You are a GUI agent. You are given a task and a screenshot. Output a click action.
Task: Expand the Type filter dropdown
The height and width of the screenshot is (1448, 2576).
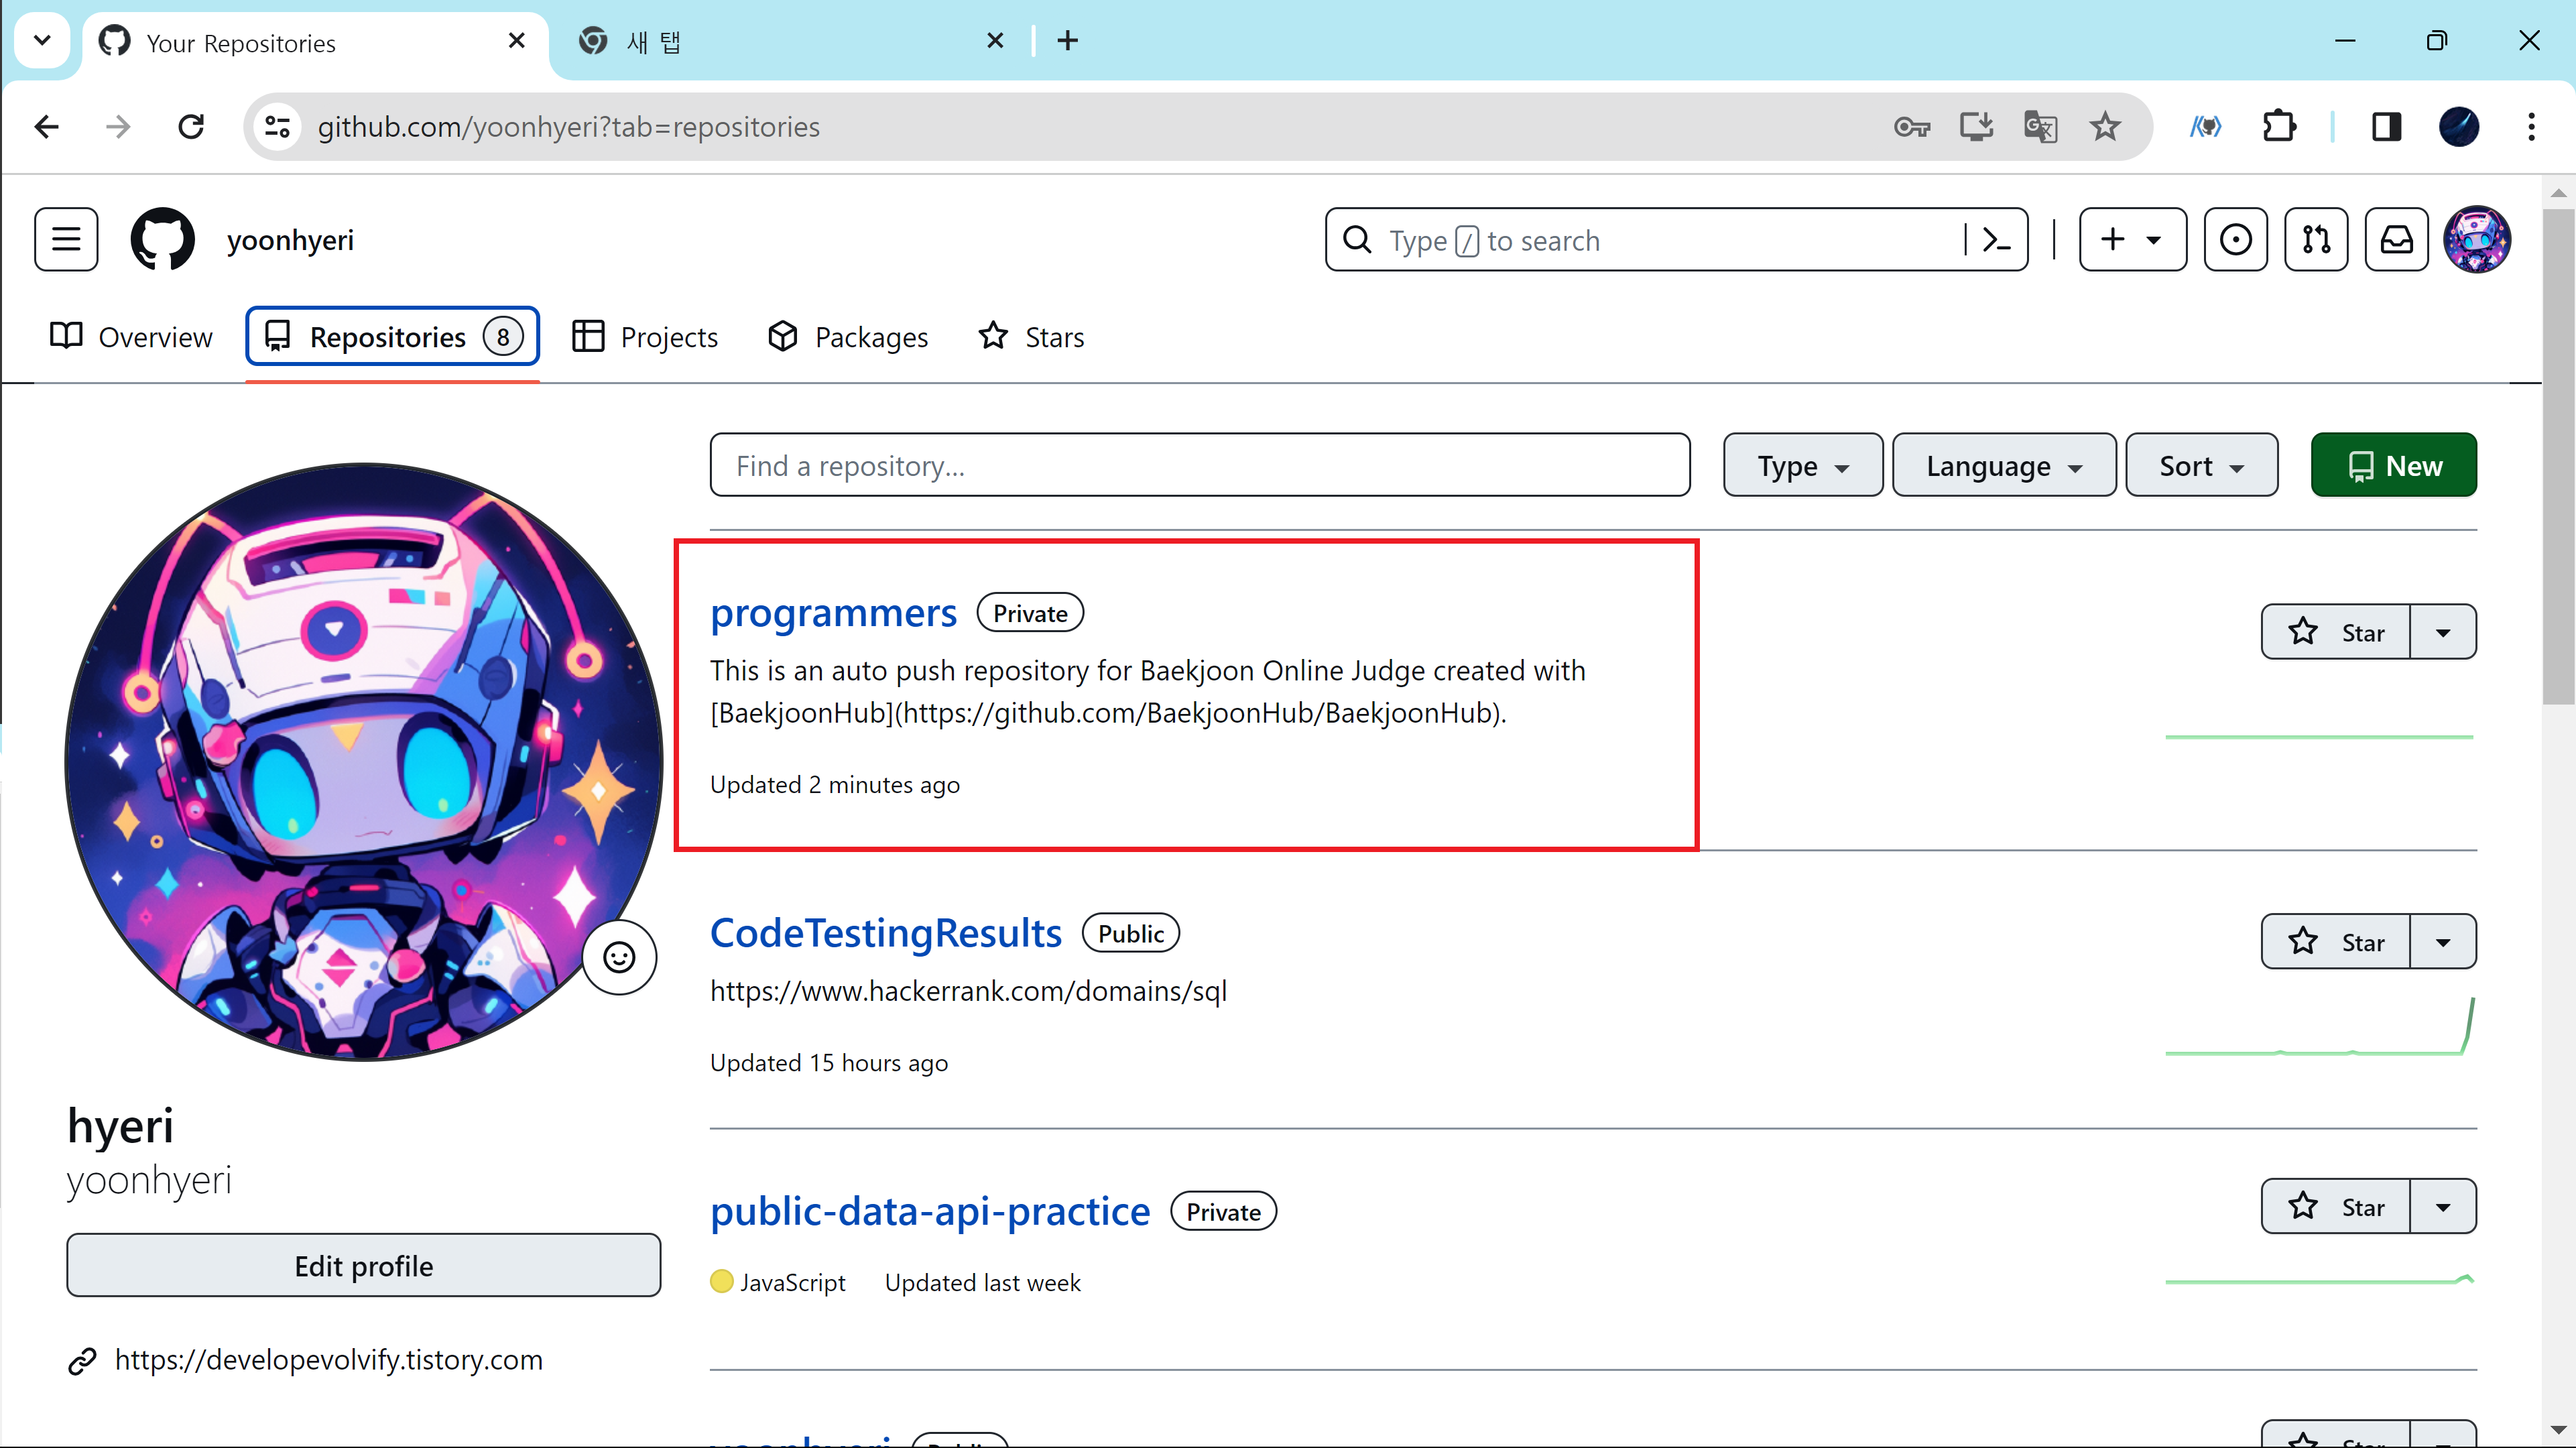(1802, 466)
